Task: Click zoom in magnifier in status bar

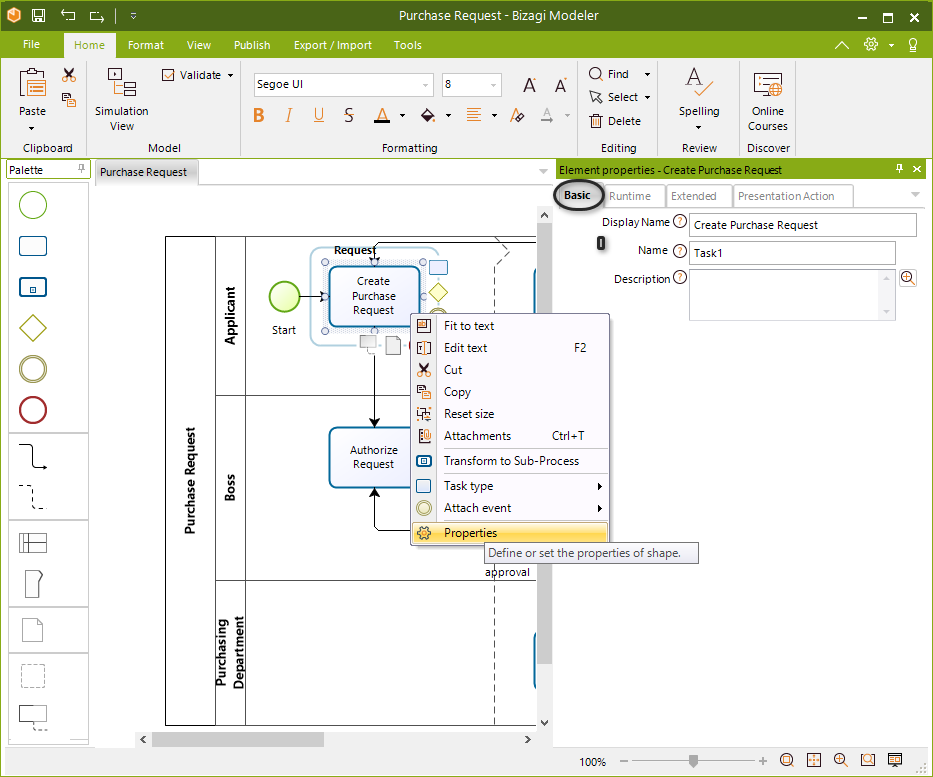Action: pos(841,760)
